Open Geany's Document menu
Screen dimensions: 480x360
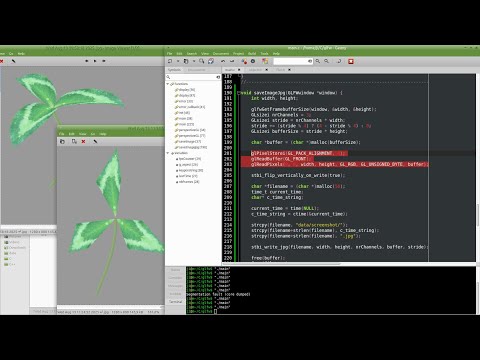(221, 53)
